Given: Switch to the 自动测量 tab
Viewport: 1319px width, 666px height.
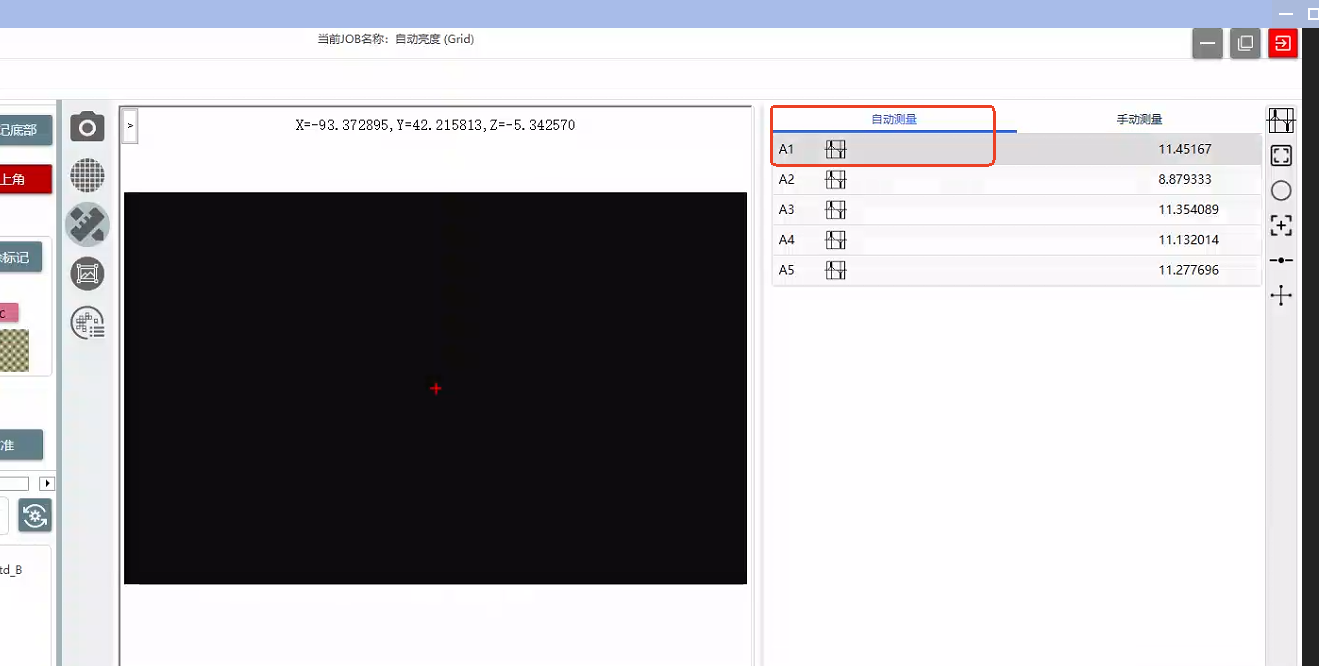Looking at the screenshot, I should 893,119.
